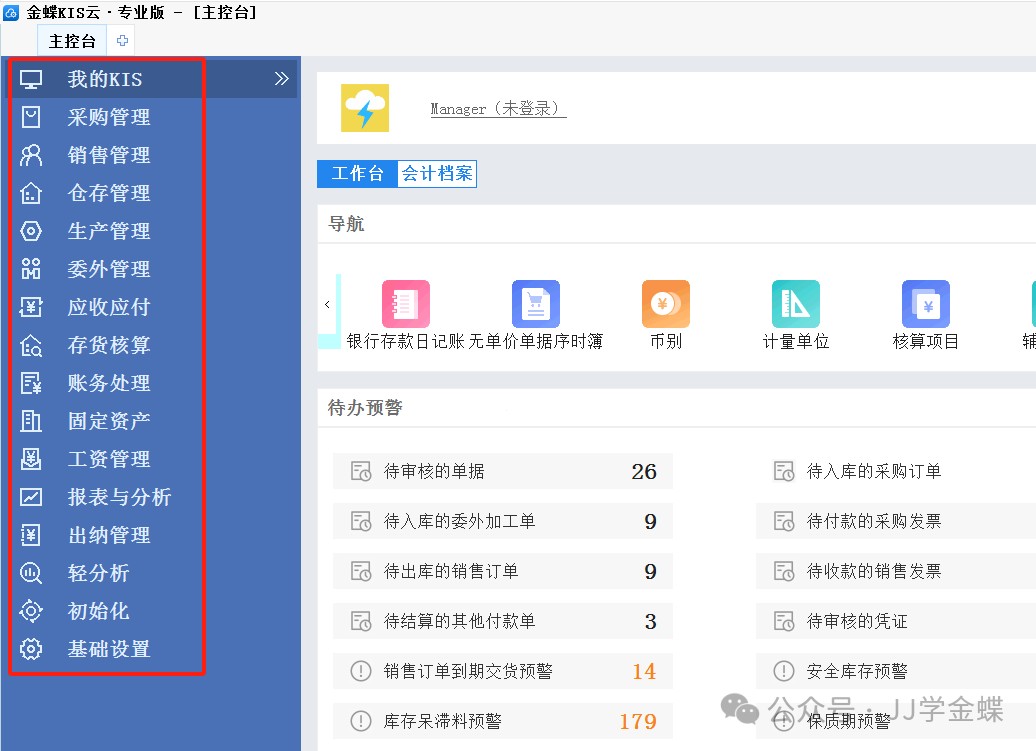Image resolution: width=1036 pixels, height=751 pixels.
Task: Open 报表与分析 module in sidebar
Action: point(119,497)
